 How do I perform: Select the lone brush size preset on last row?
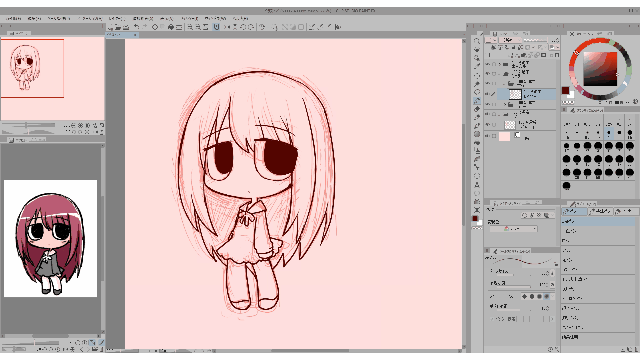coord(566,186)
